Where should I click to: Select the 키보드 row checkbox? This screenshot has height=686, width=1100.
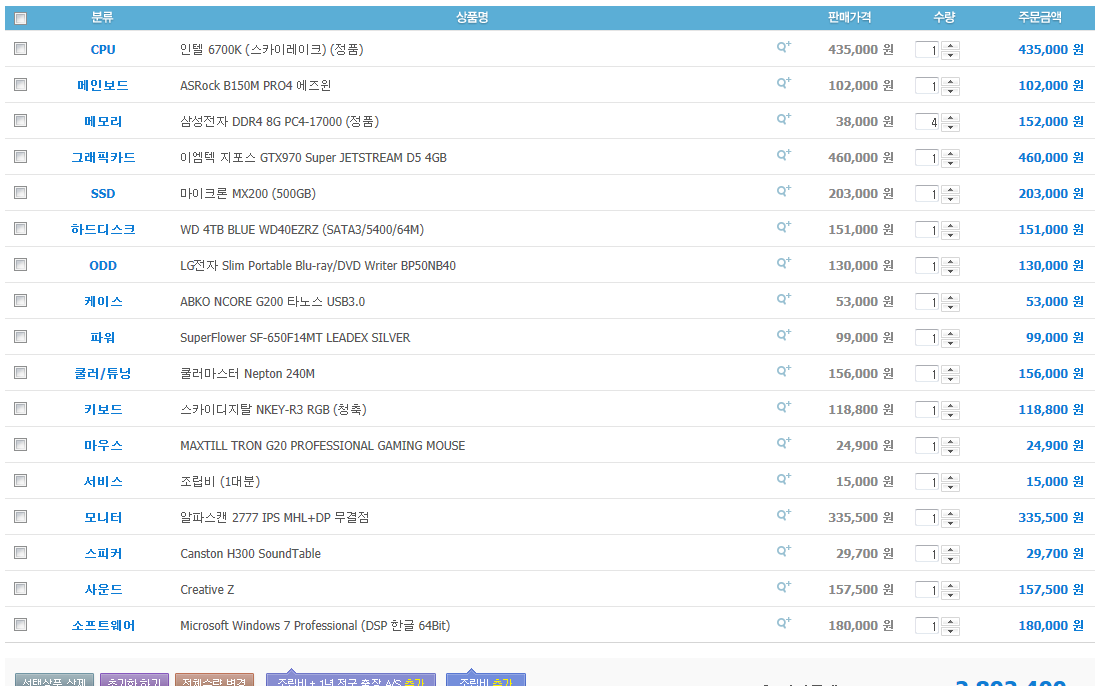click(21, 409)
